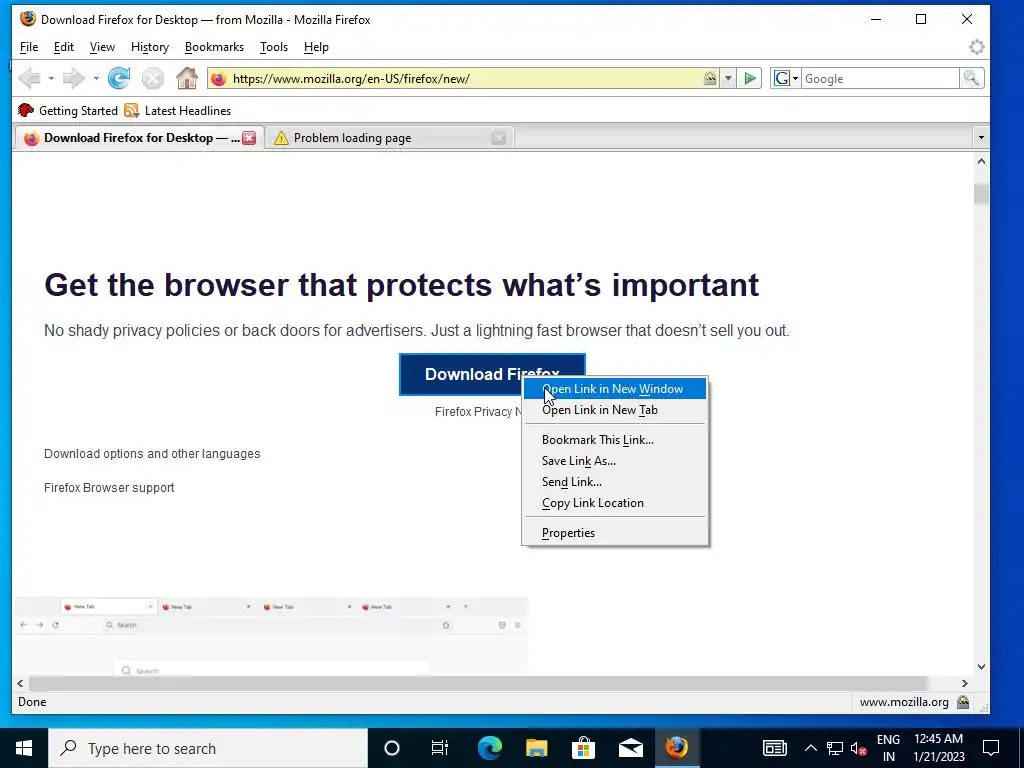The width and height of the screenshot is (1024, 768).
Task: Open the Latest Headlines feed bookmark
Action: point(178,110)
